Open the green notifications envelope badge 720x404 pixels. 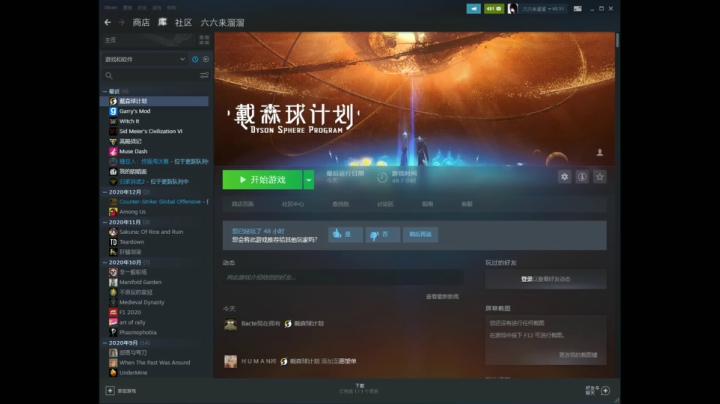point(494,9)
